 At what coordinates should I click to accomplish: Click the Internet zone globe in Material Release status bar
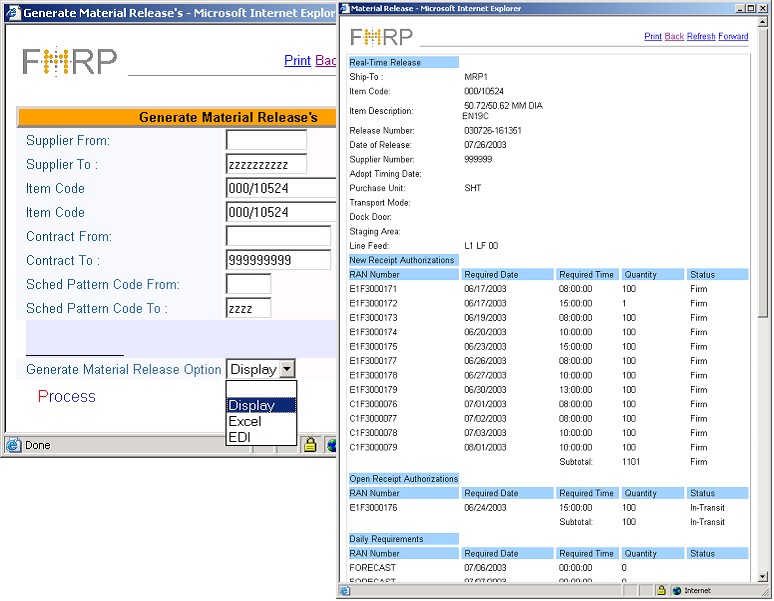pyautogui.click(x=677, y=590)
